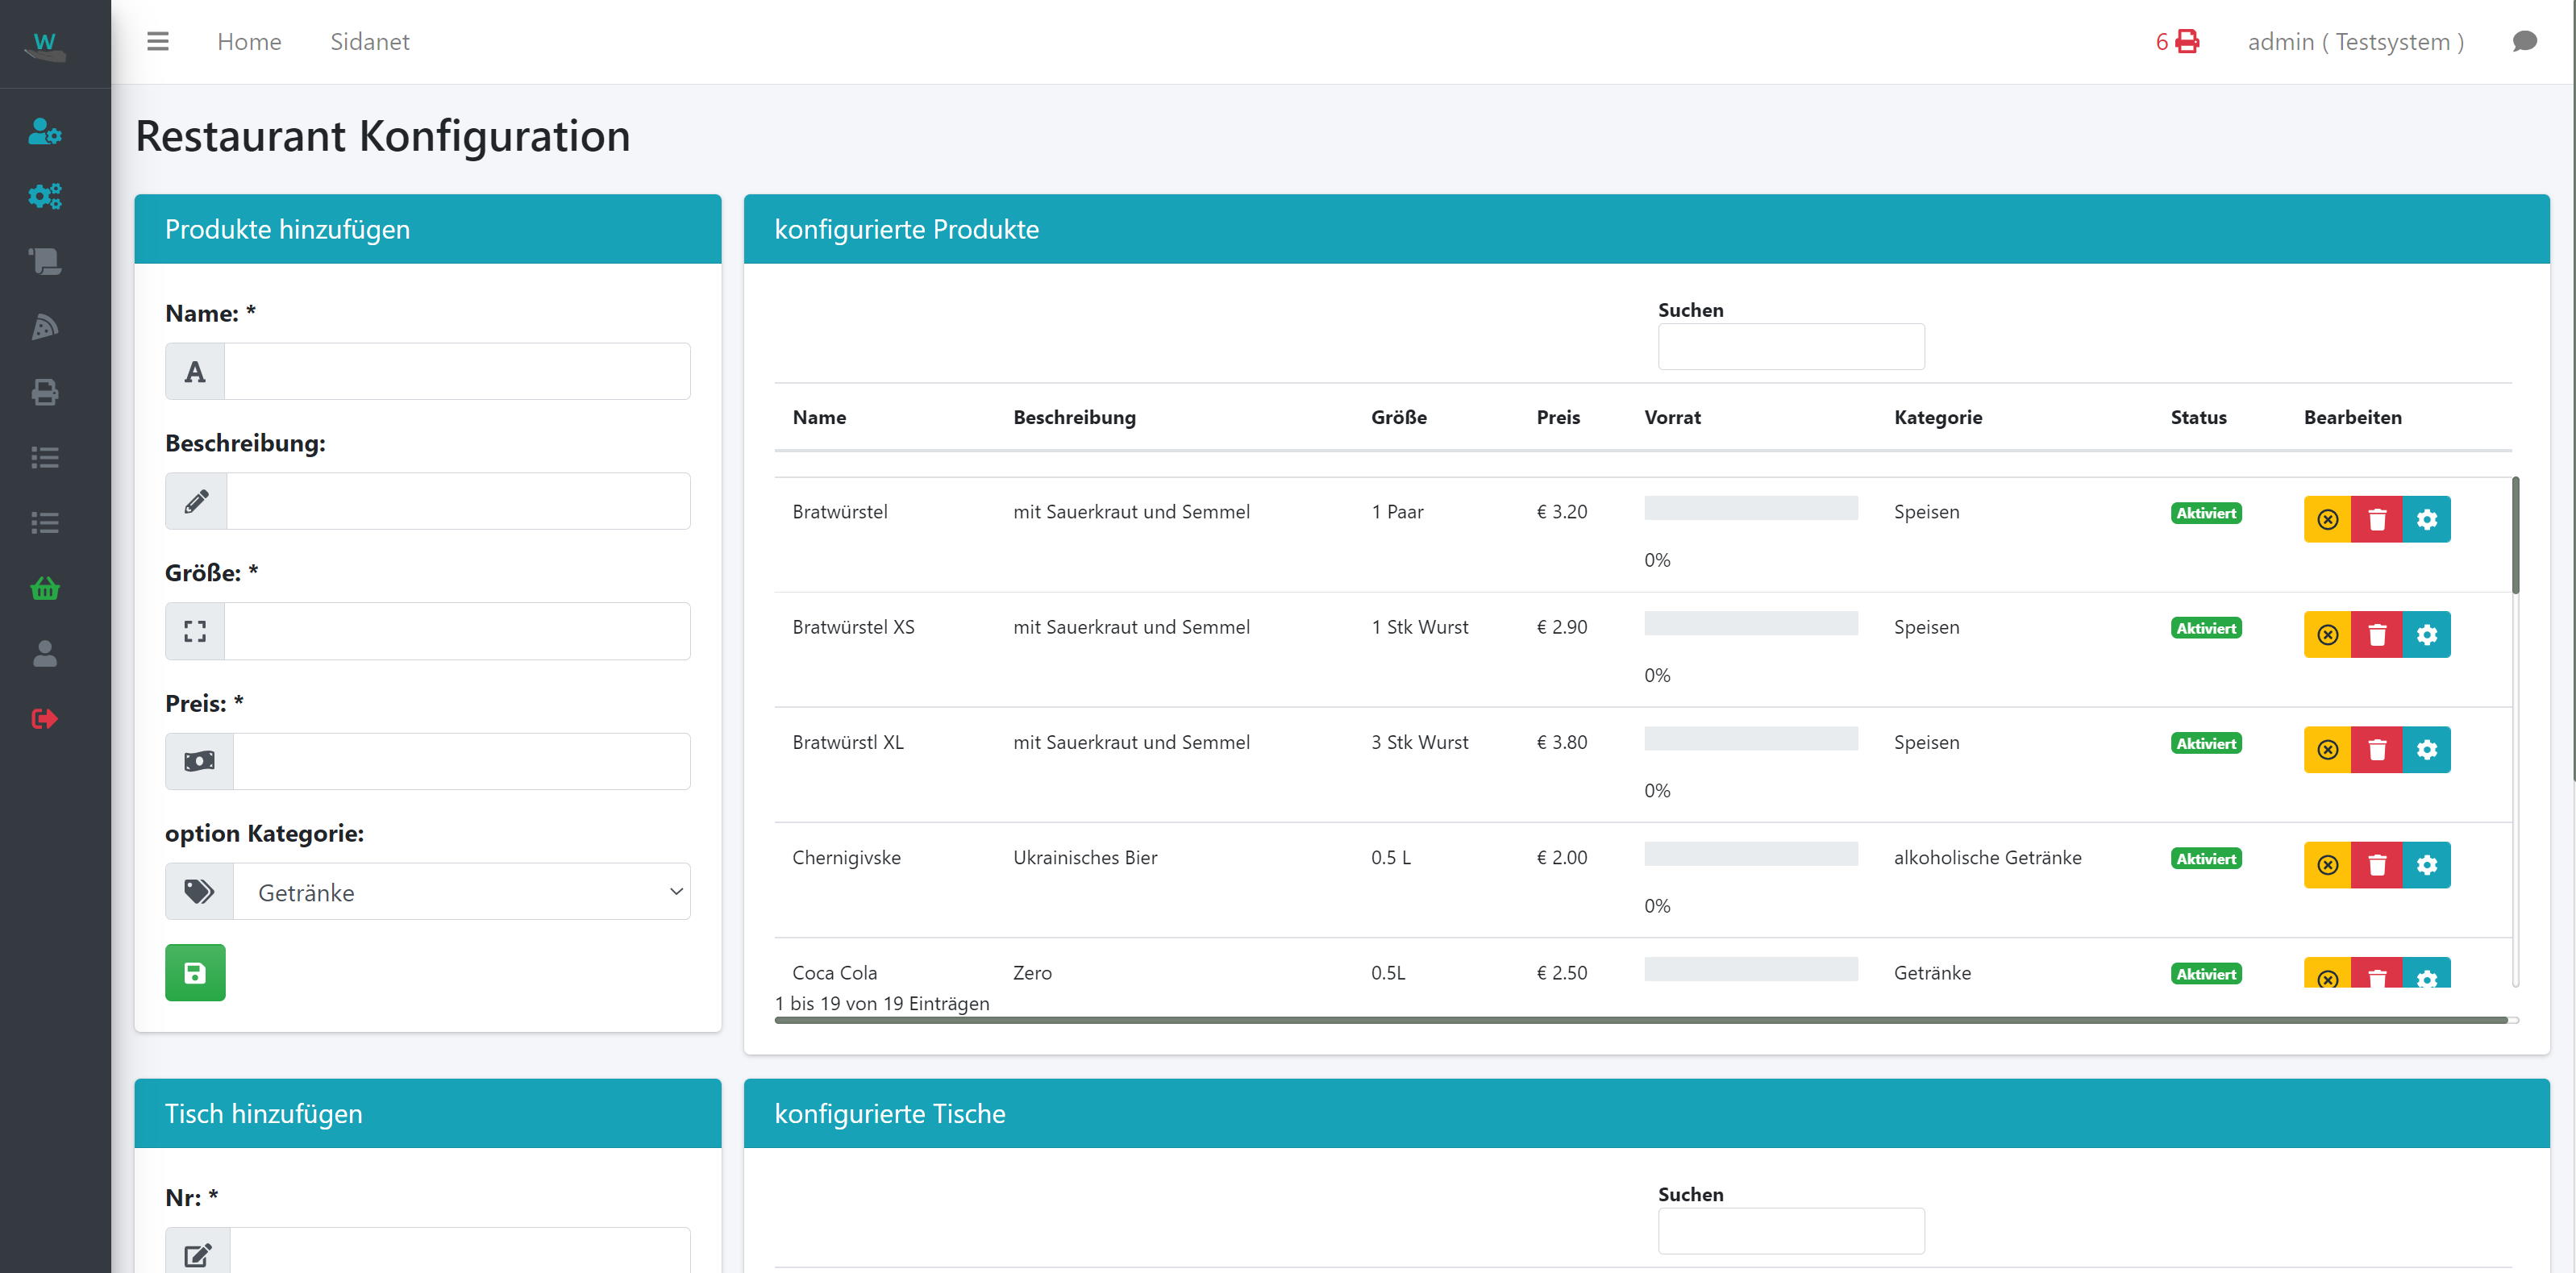Click the red logout sidebar icon
Image resolution: width=2576 pixels, height=1273 pixels.
point(44,718)
